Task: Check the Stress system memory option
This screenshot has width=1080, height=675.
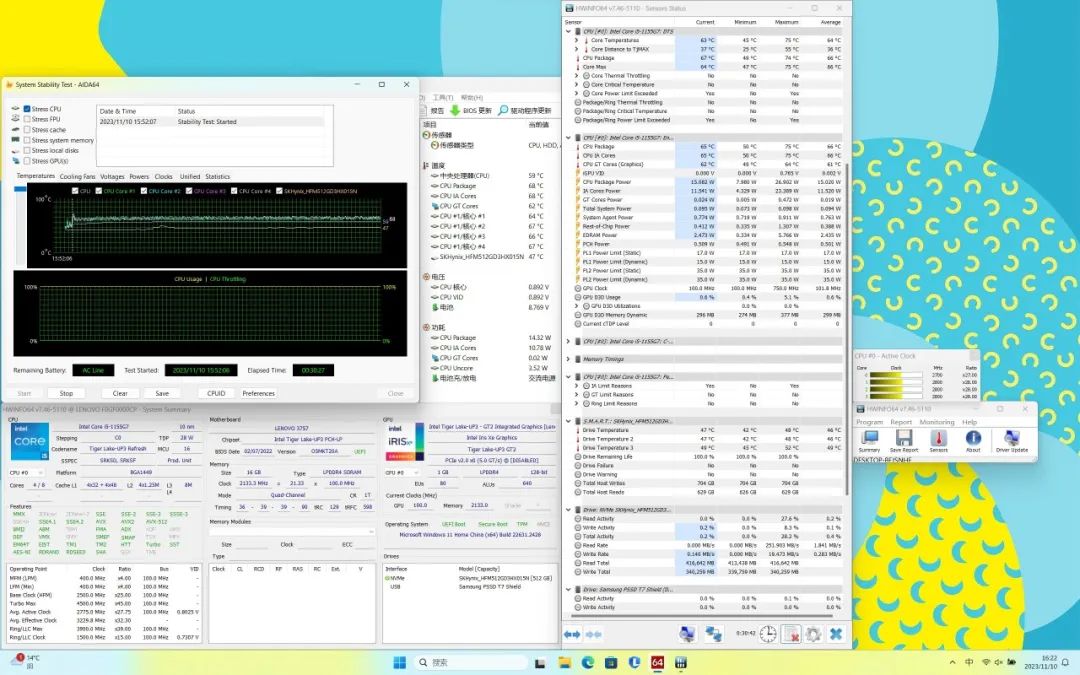Action: pos(27,140)
